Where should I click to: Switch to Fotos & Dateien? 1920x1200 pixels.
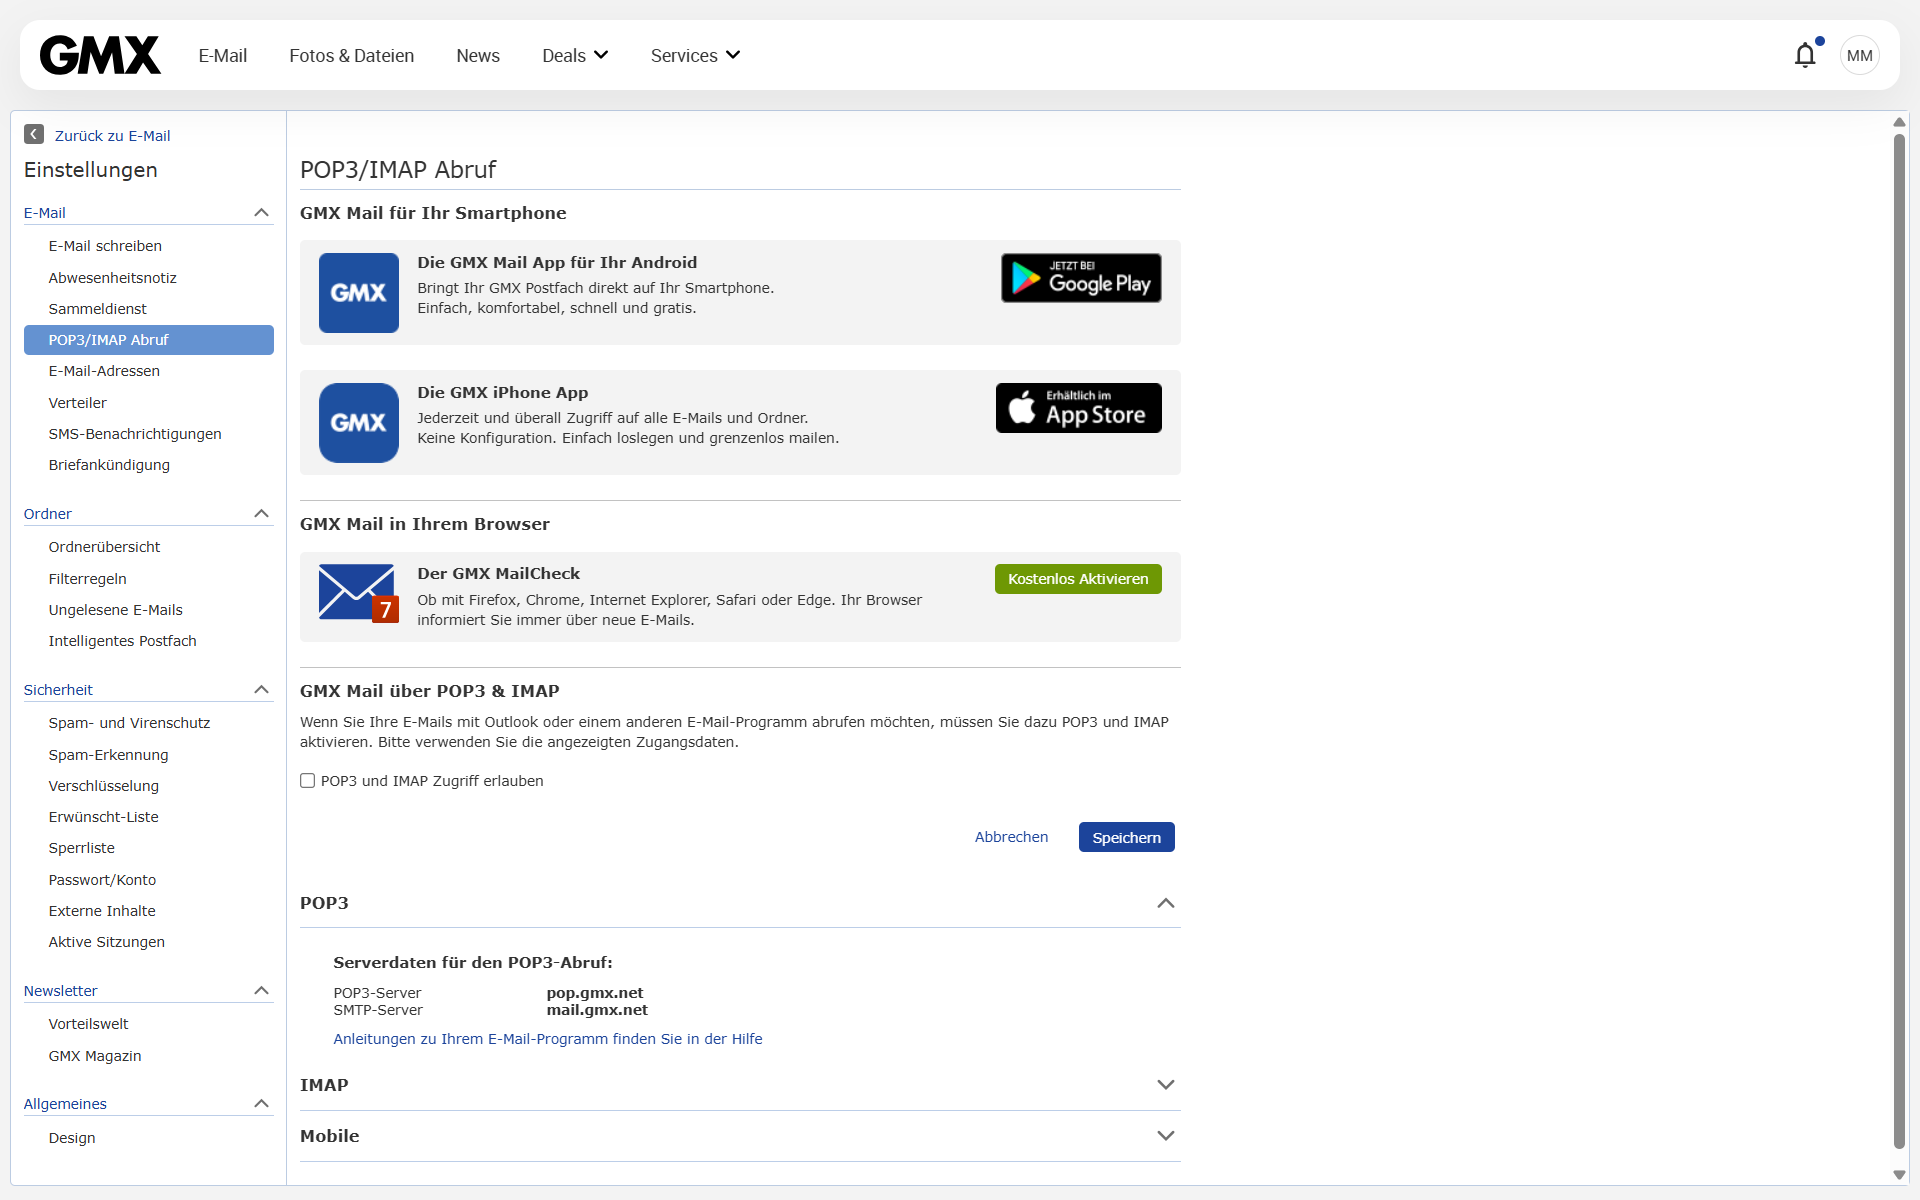351,55
